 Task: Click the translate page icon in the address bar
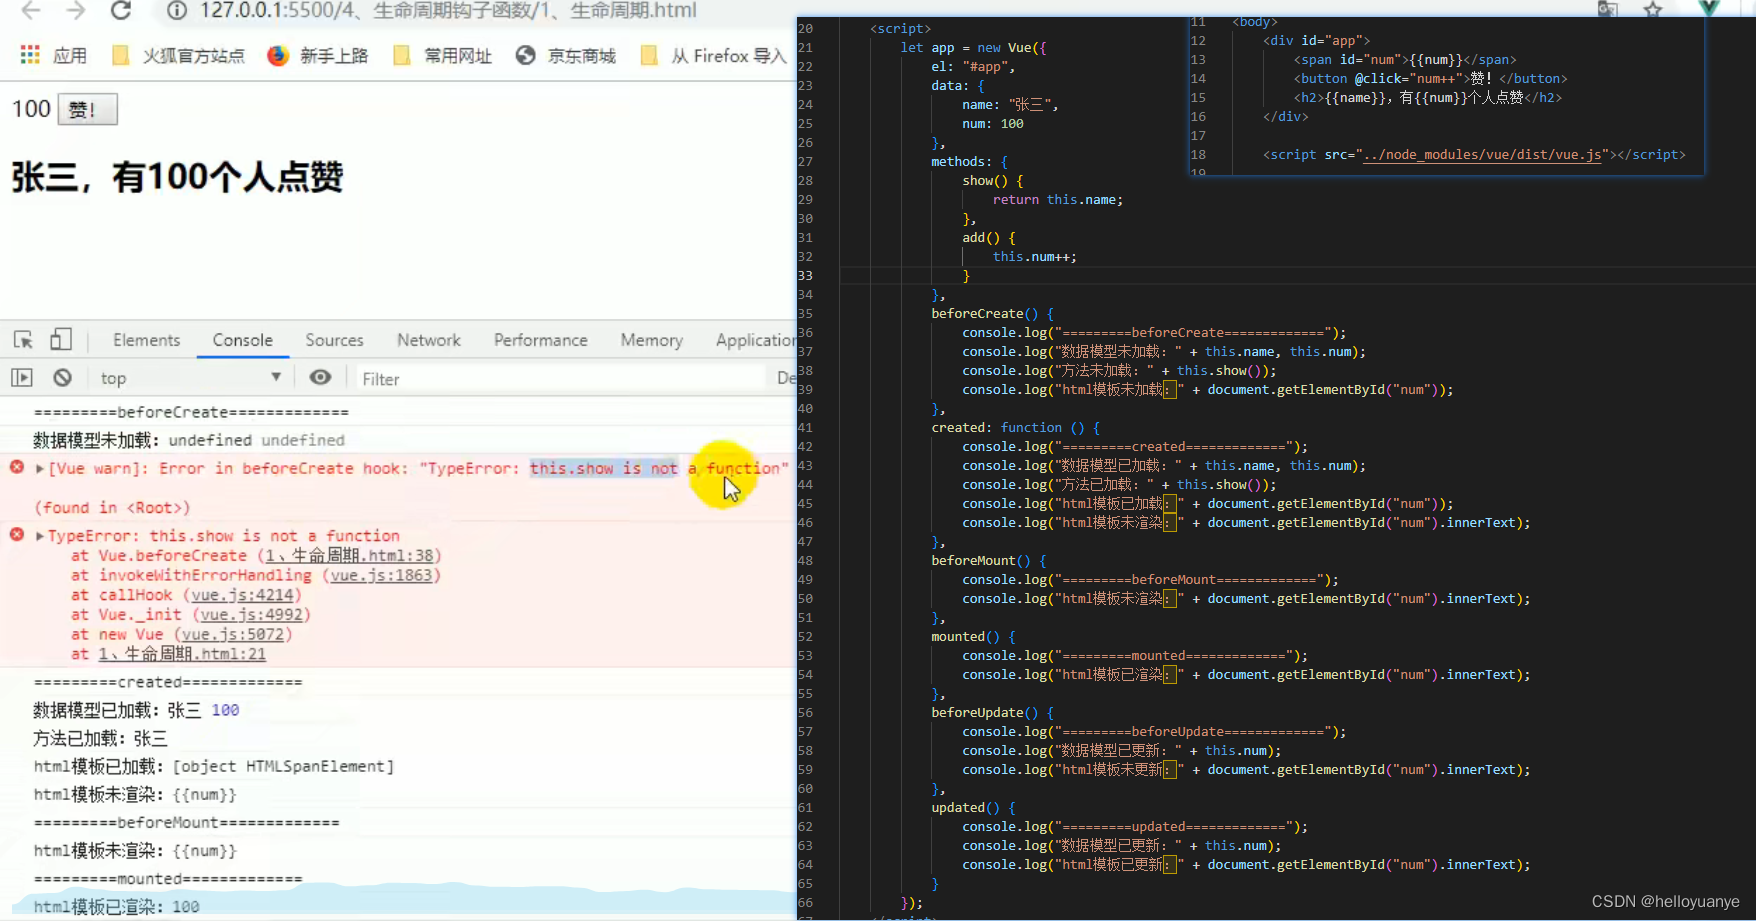[1608, 10]
